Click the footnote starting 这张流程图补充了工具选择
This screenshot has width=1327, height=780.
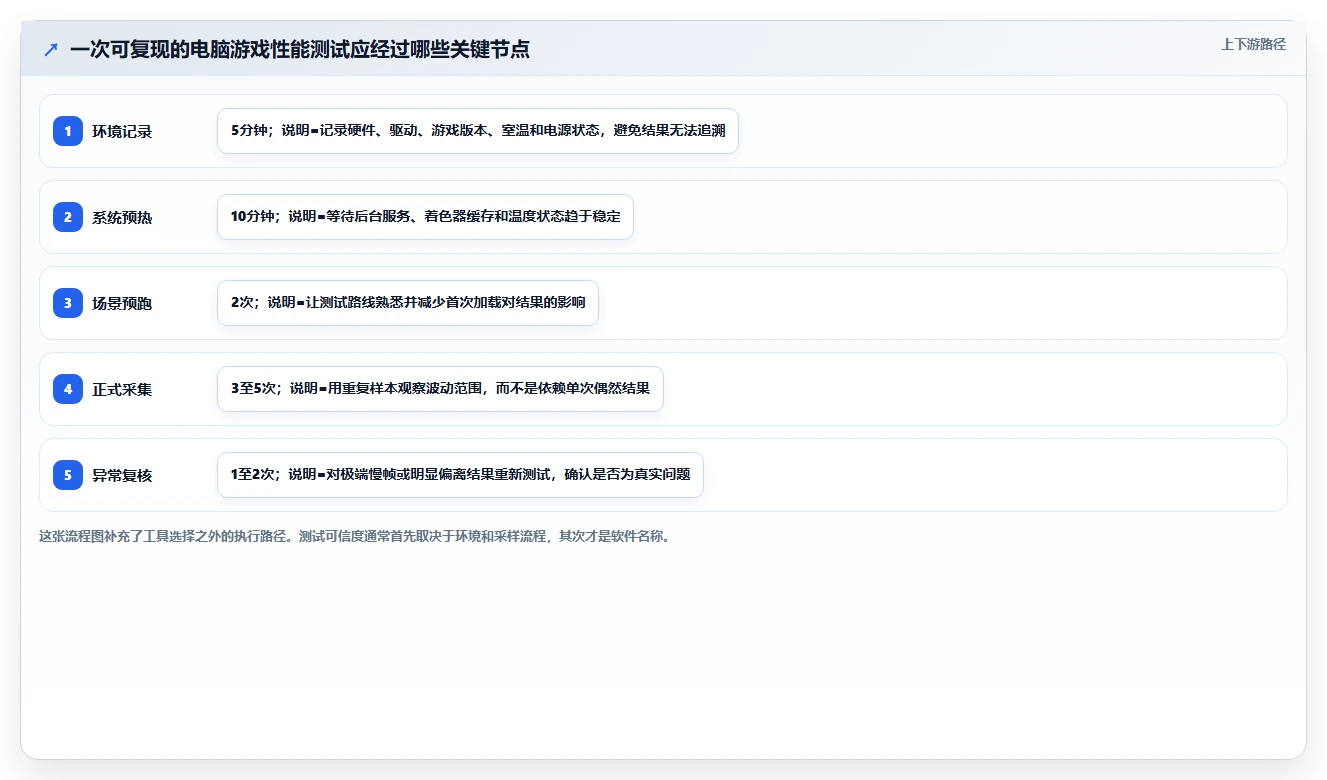(354, 536)
